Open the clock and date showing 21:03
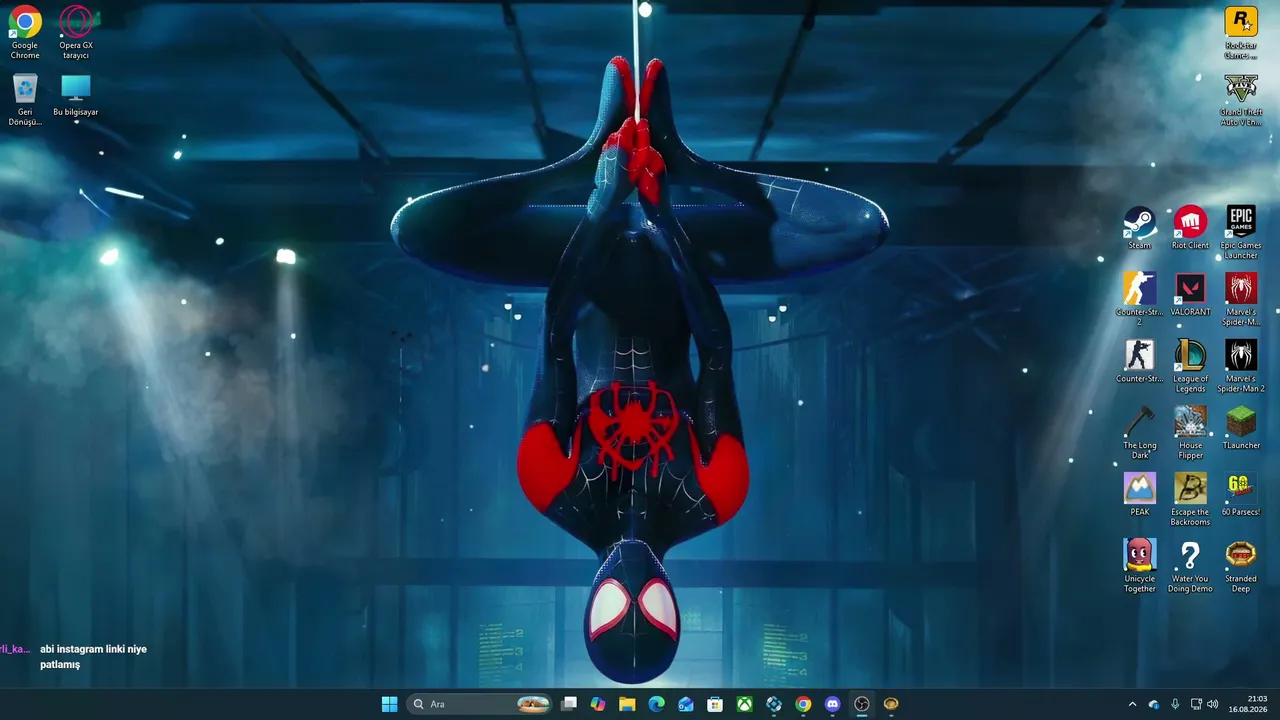Viewport: 1280px width, 720px height. click(1250, 704)
